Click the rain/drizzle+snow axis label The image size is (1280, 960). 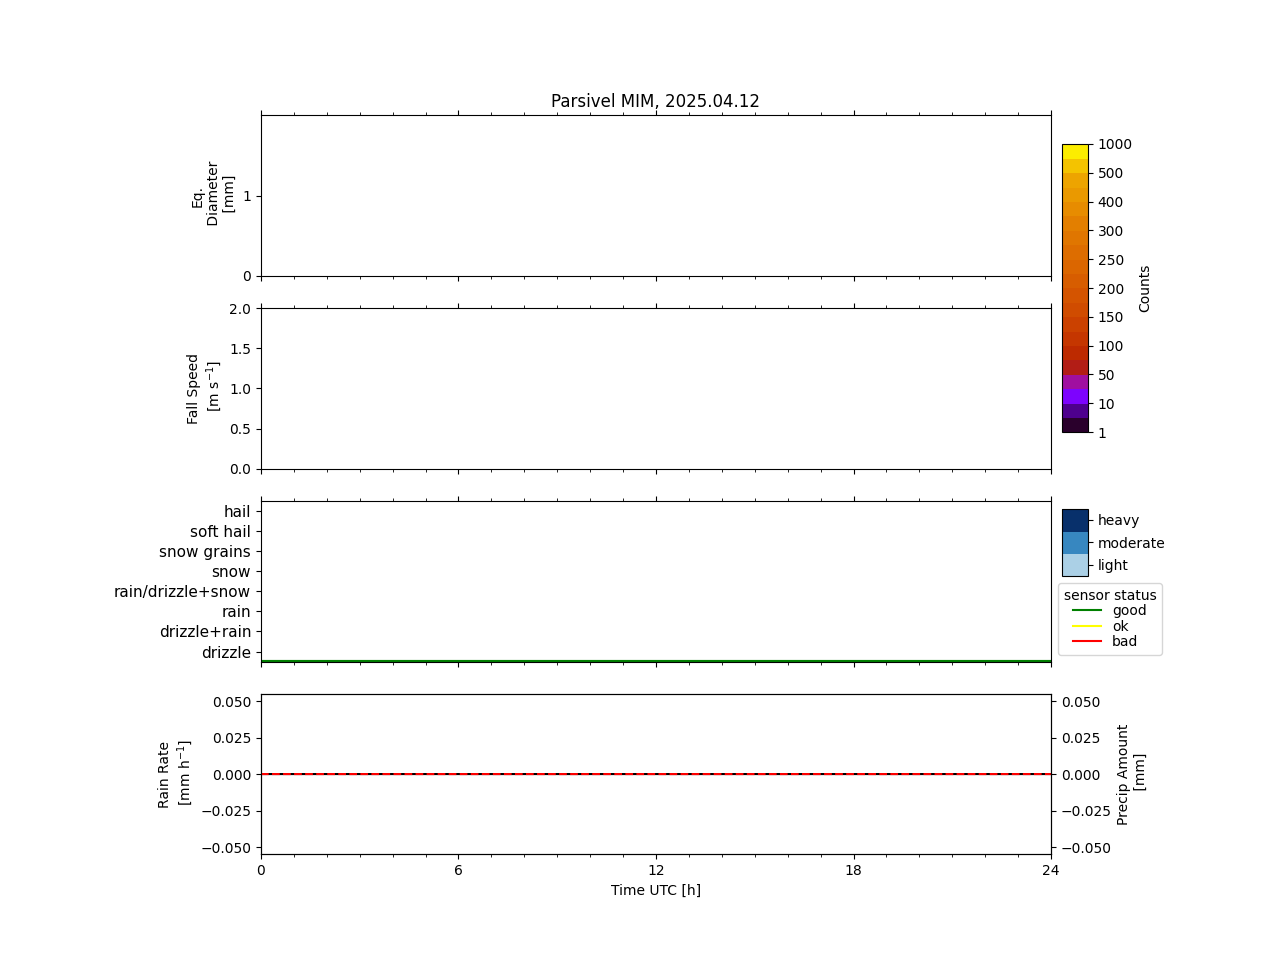pyautogui.click(x=182, y=592)
